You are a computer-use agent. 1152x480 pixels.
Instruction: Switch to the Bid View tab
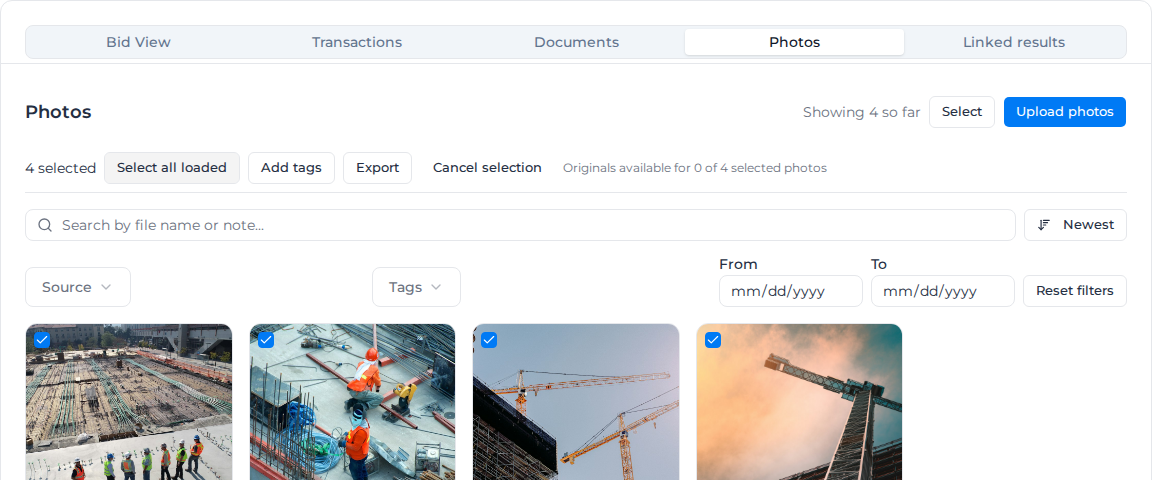coord(138,42)
